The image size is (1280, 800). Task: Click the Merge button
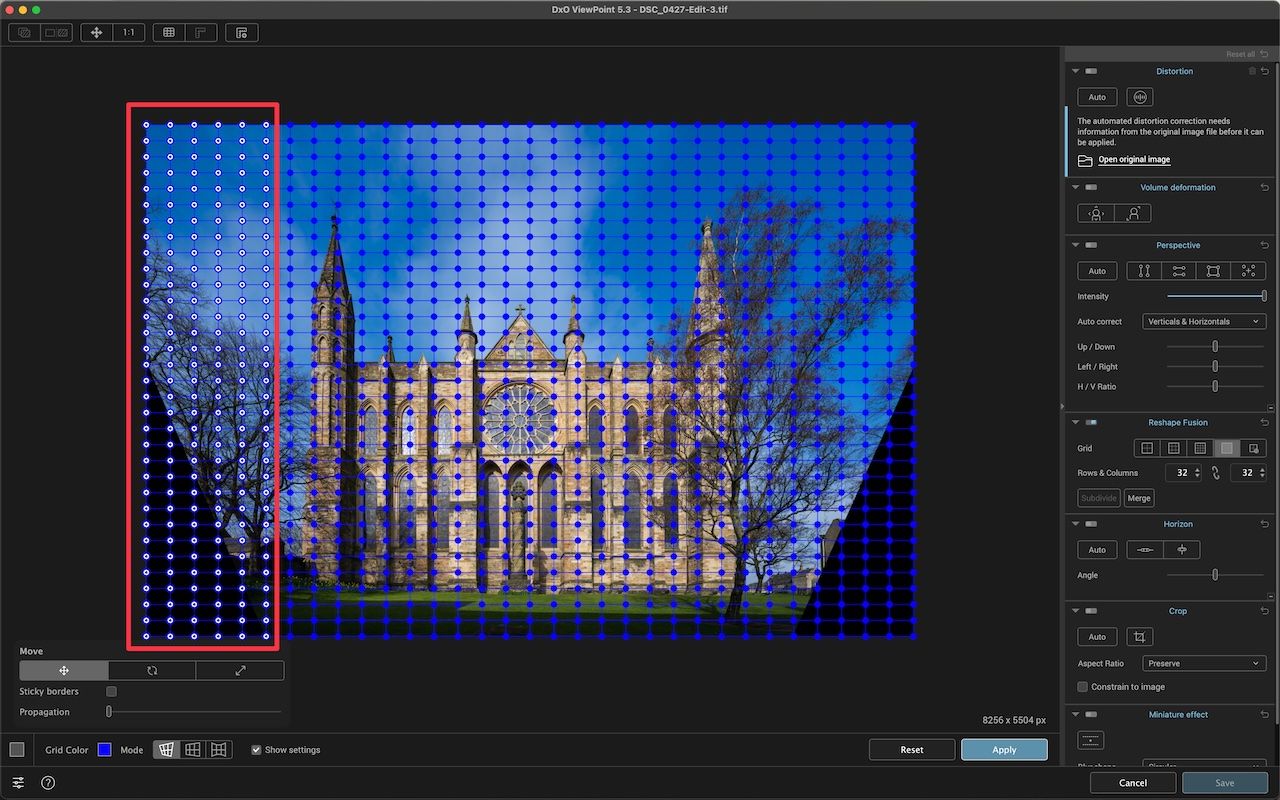(1139, 498)
